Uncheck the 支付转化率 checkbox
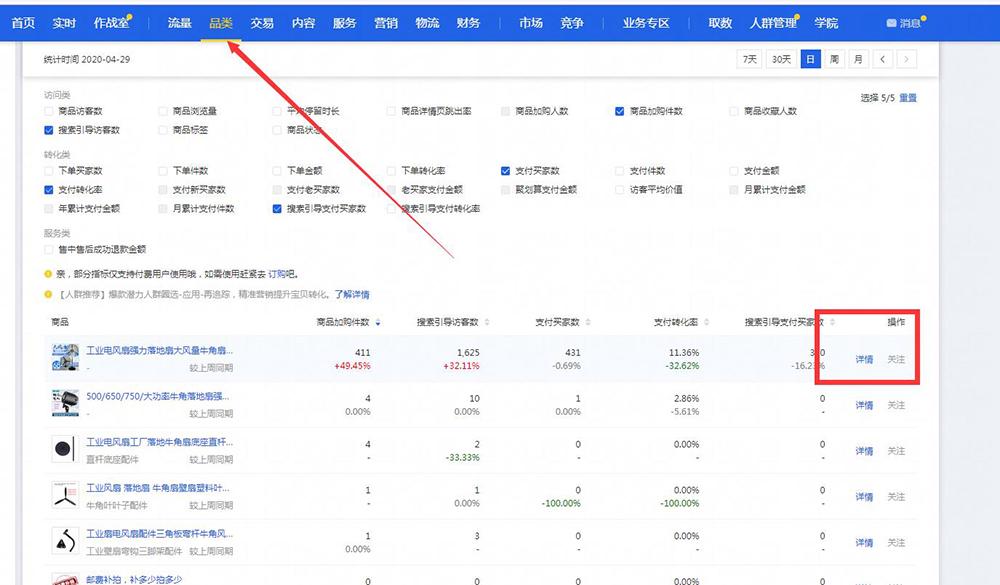 pyautogui.click(x=49, y=189)
